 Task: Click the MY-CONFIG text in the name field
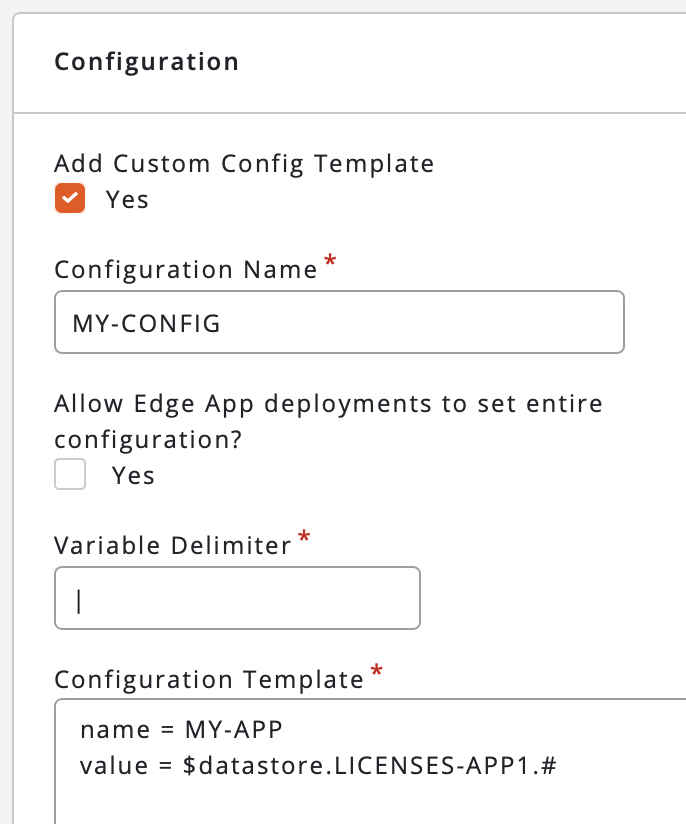(146, 323)
